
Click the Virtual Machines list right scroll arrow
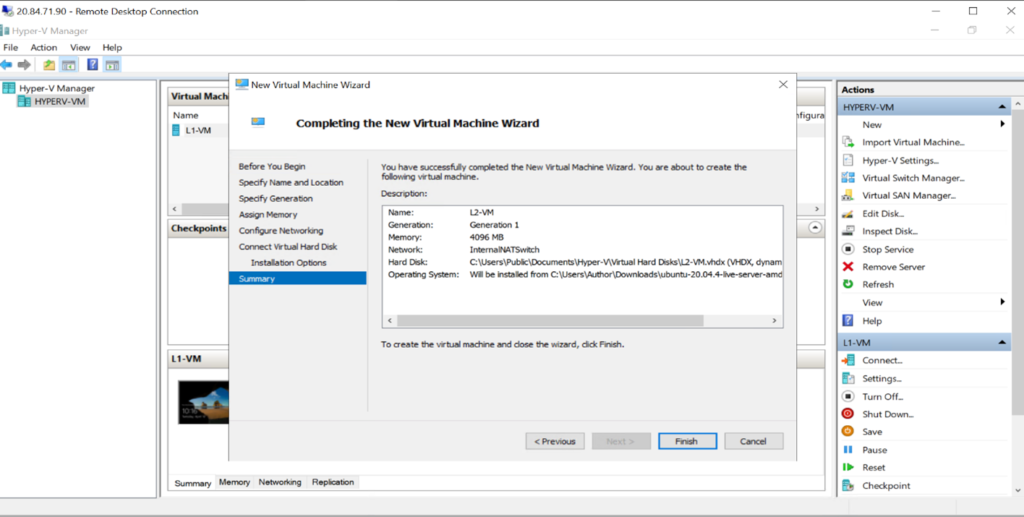(816, 209)
